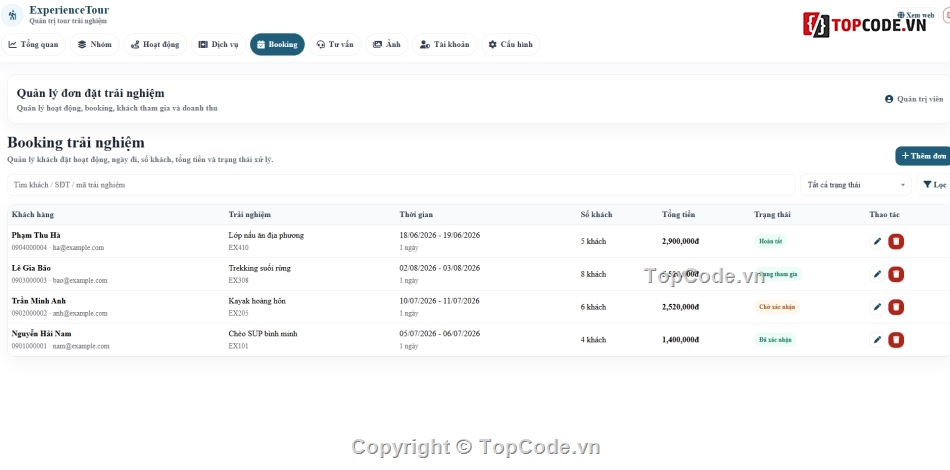Edit Nguyễn Hải Nam's SUP booking
Image resolution: width=950 pixels, height=470 pixels.
click(x=877, y=340)
